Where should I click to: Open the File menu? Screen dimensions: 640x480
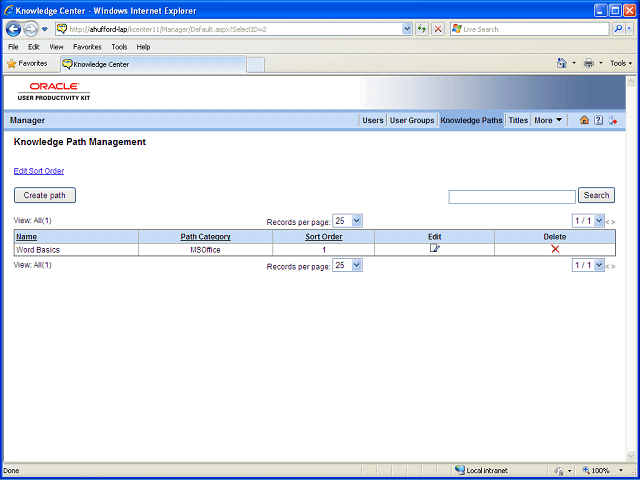pyautogui.click(x=13, y=47)
